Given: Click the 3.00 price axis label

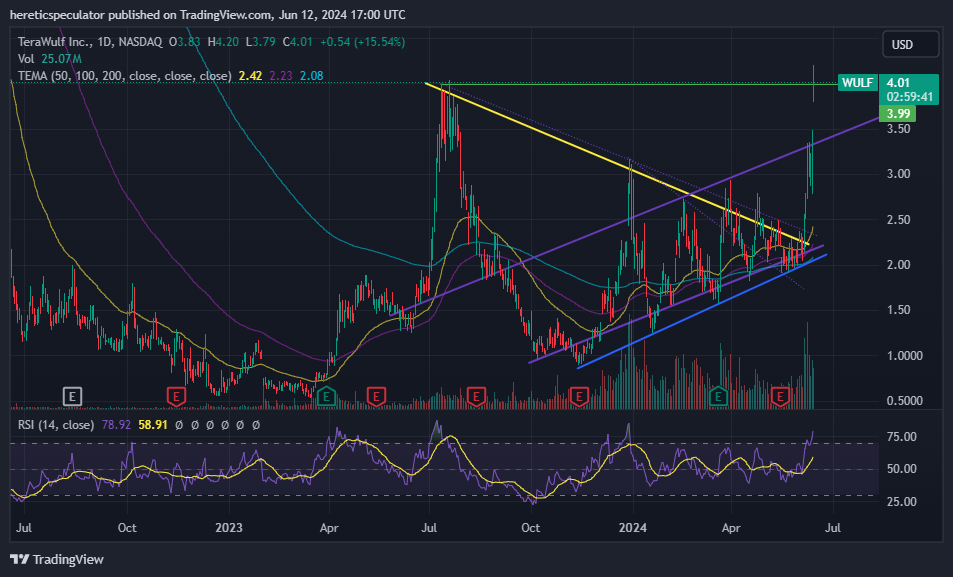Looking at the screenshot, I should coord(898,174).
